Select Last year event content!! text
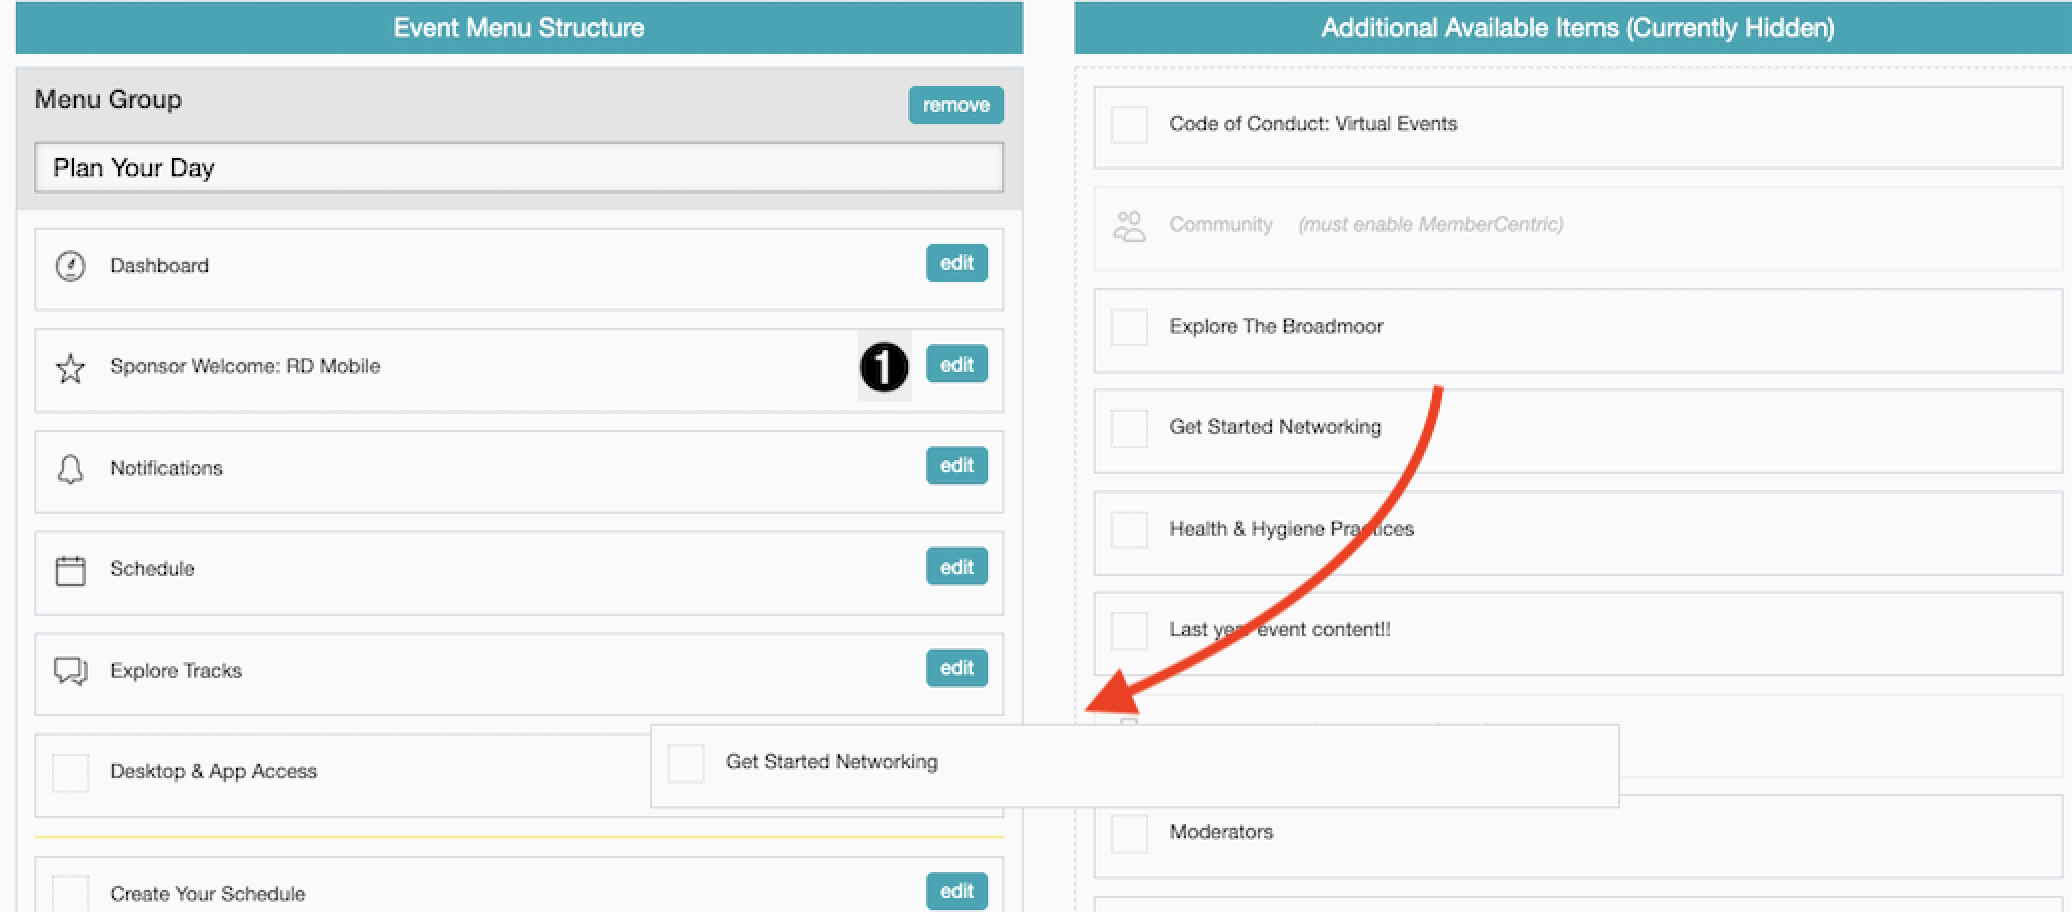This screenshot has height=912, width=2072. pos(1280,630)
